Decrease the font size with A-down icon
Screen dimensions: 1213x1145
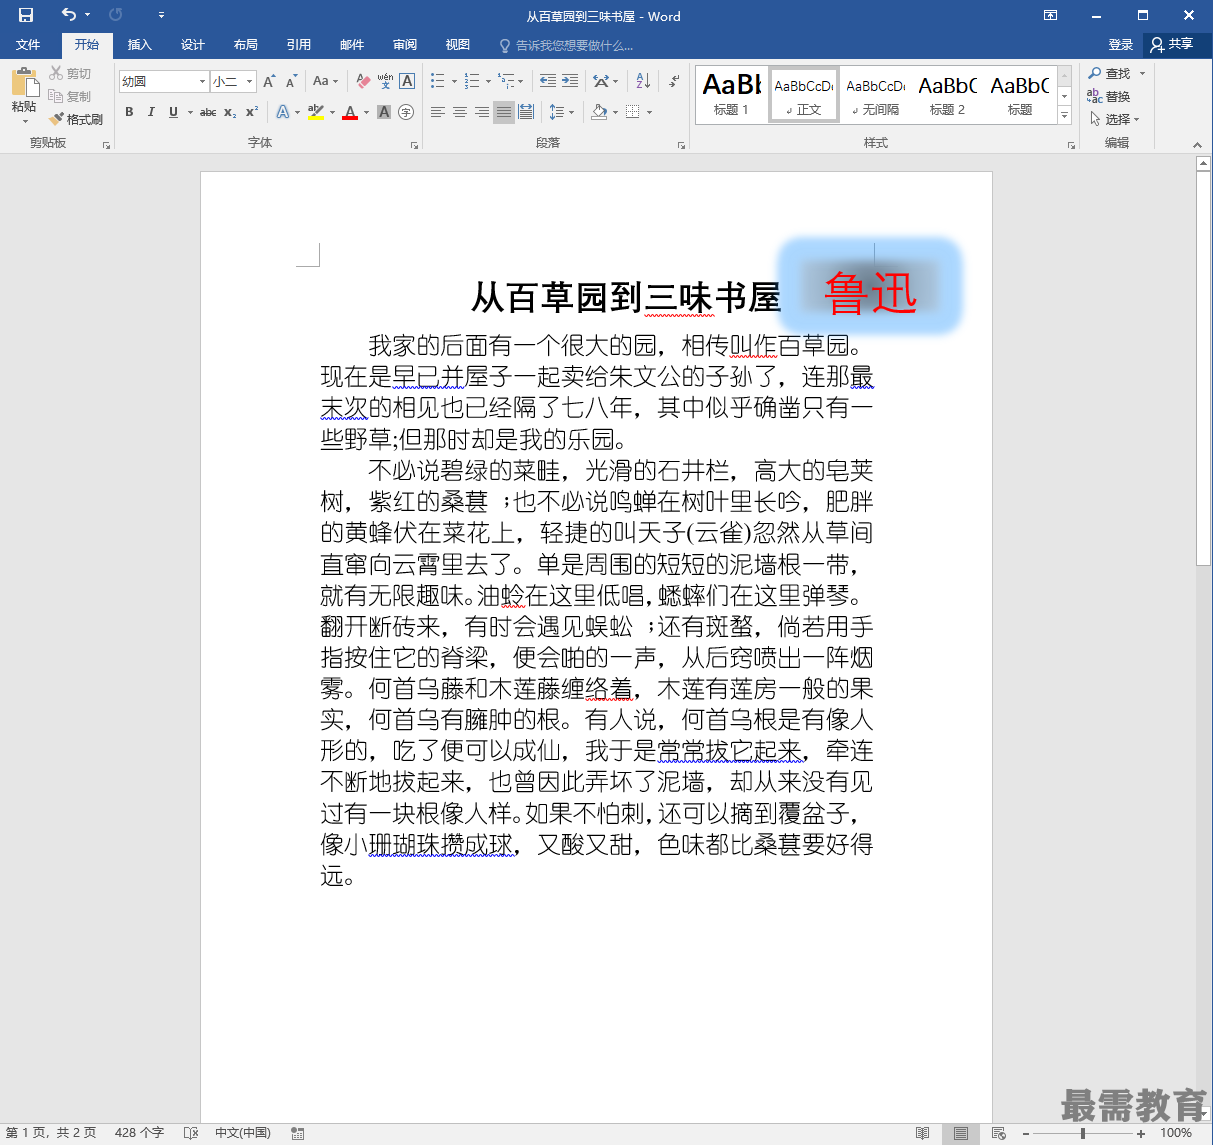coord(291,81)
